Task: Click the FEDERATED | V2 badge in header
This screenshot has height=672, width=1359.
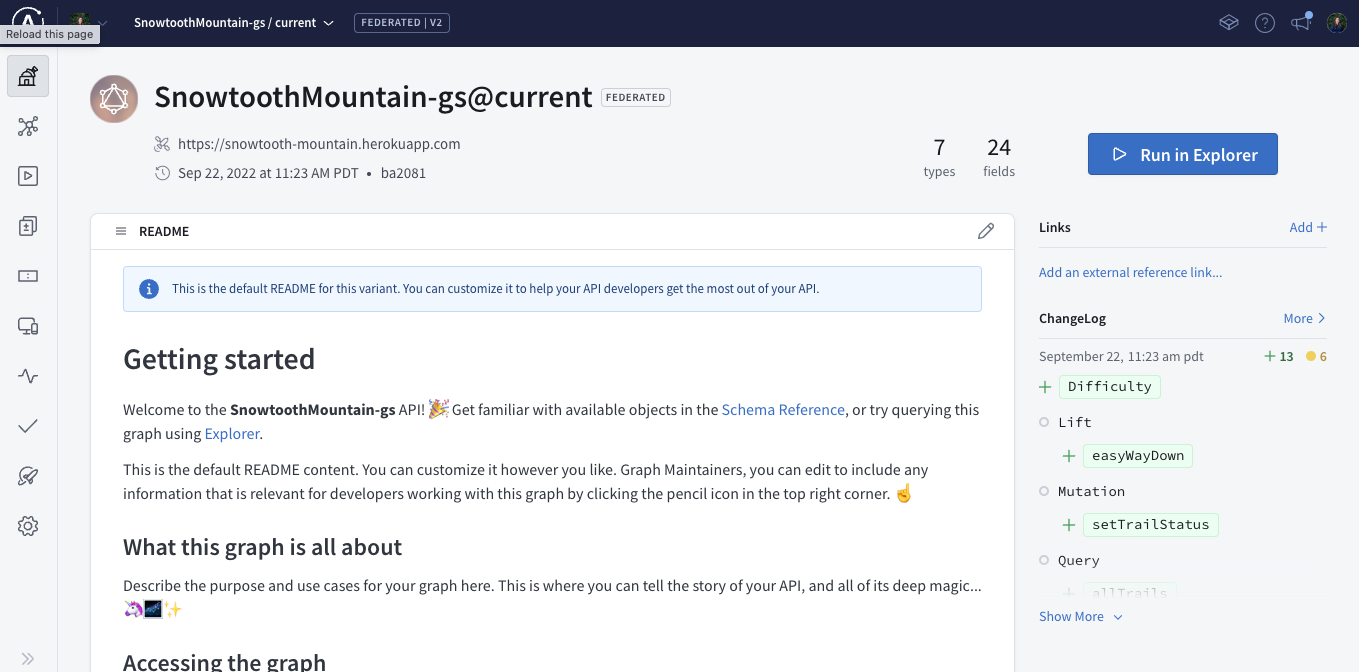Action: 402,22
